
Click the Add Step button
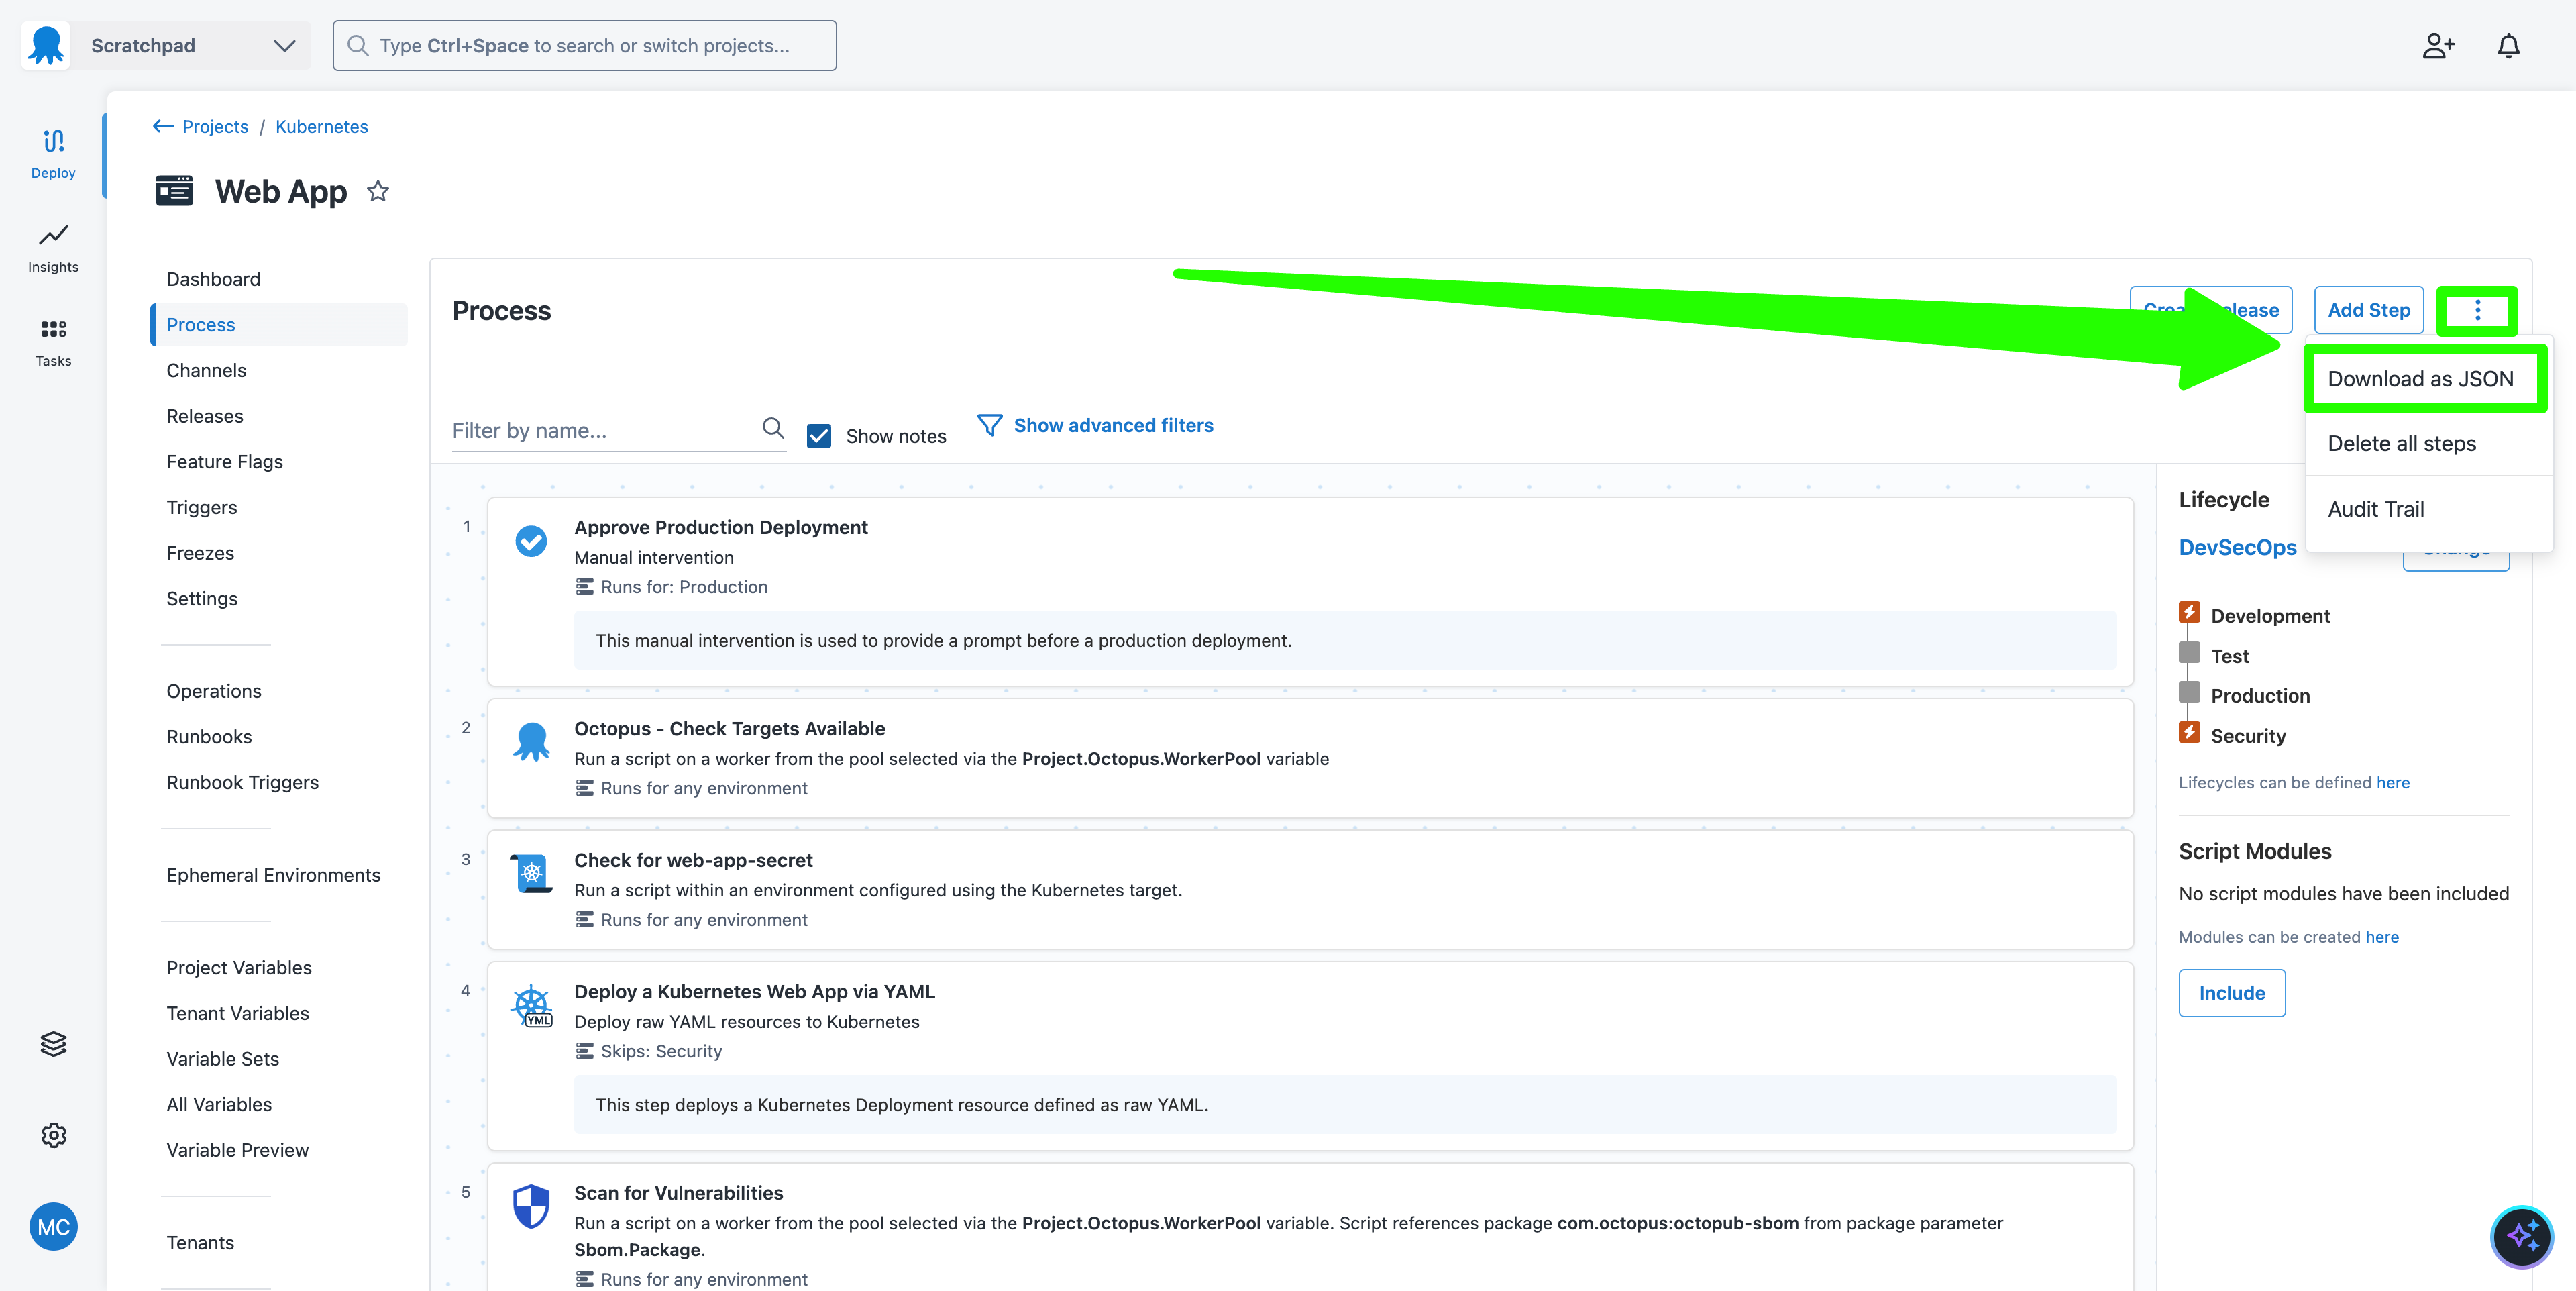click(2368, 310)
